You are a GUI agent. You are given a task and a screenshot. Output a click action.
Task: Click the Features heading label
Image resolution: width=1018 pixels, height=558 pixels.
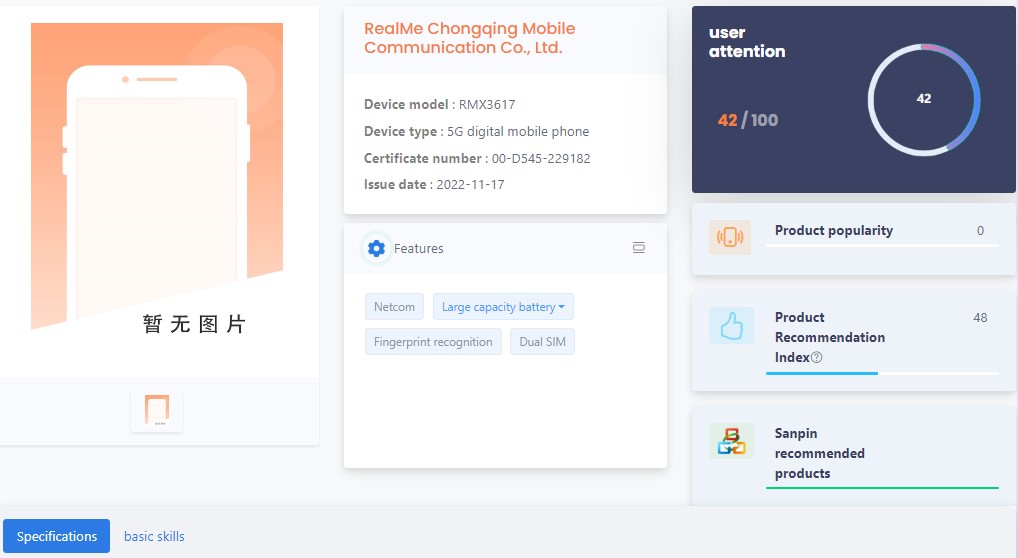coord(419,248)
